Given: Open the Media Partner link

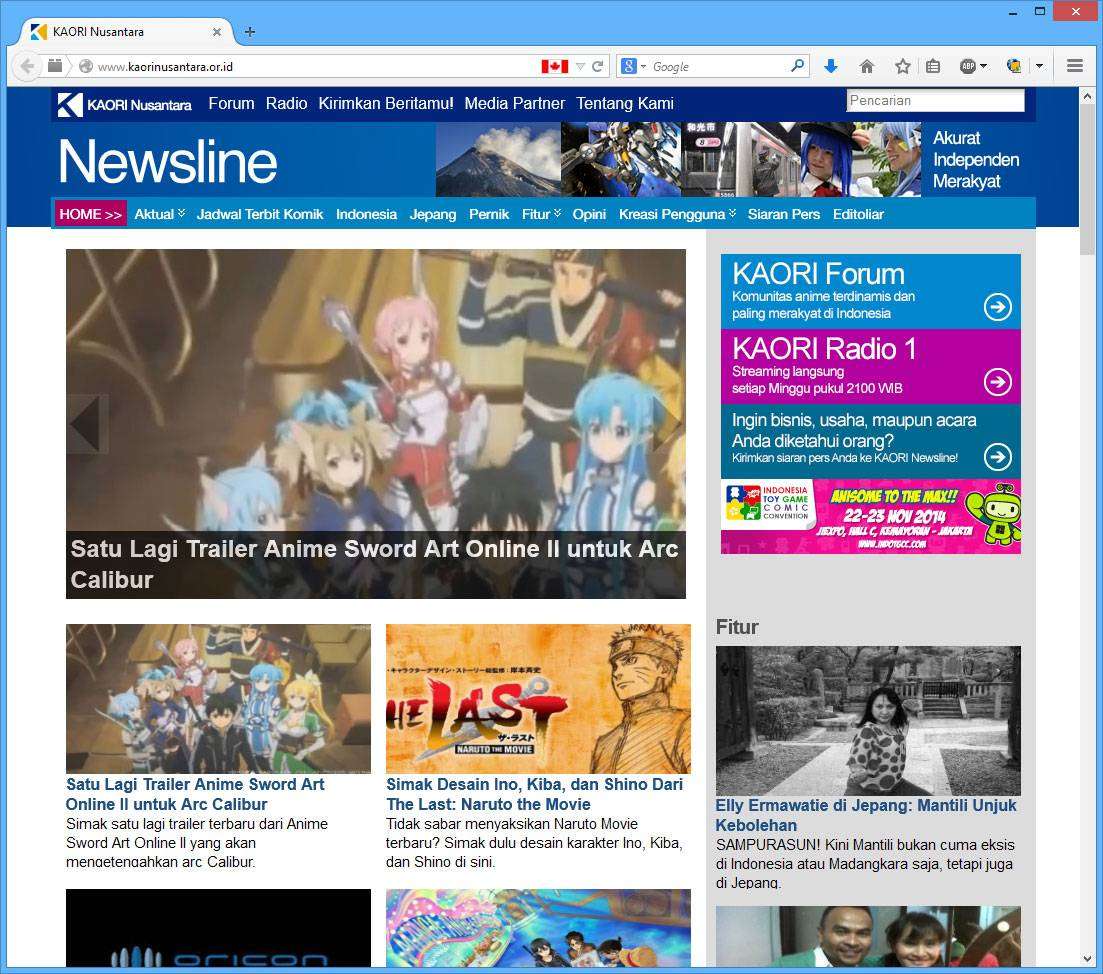Looking at the screenshot, I should point(515,103).
